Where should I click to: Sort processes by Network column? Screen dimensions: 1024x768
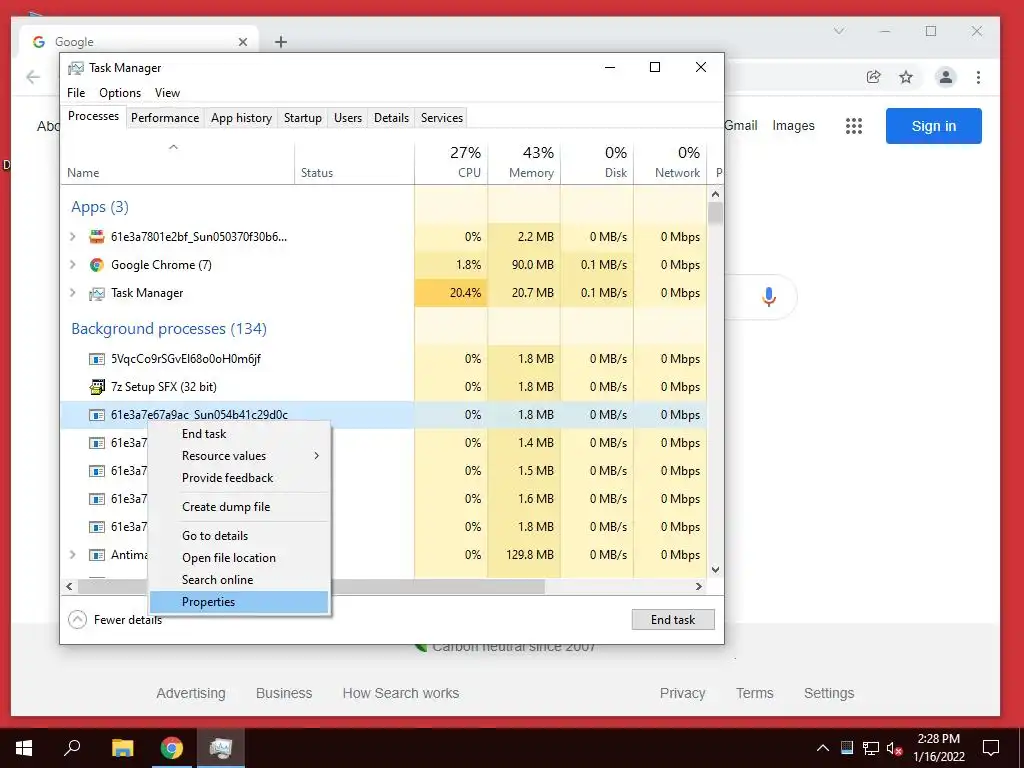[x=671, y=162]
